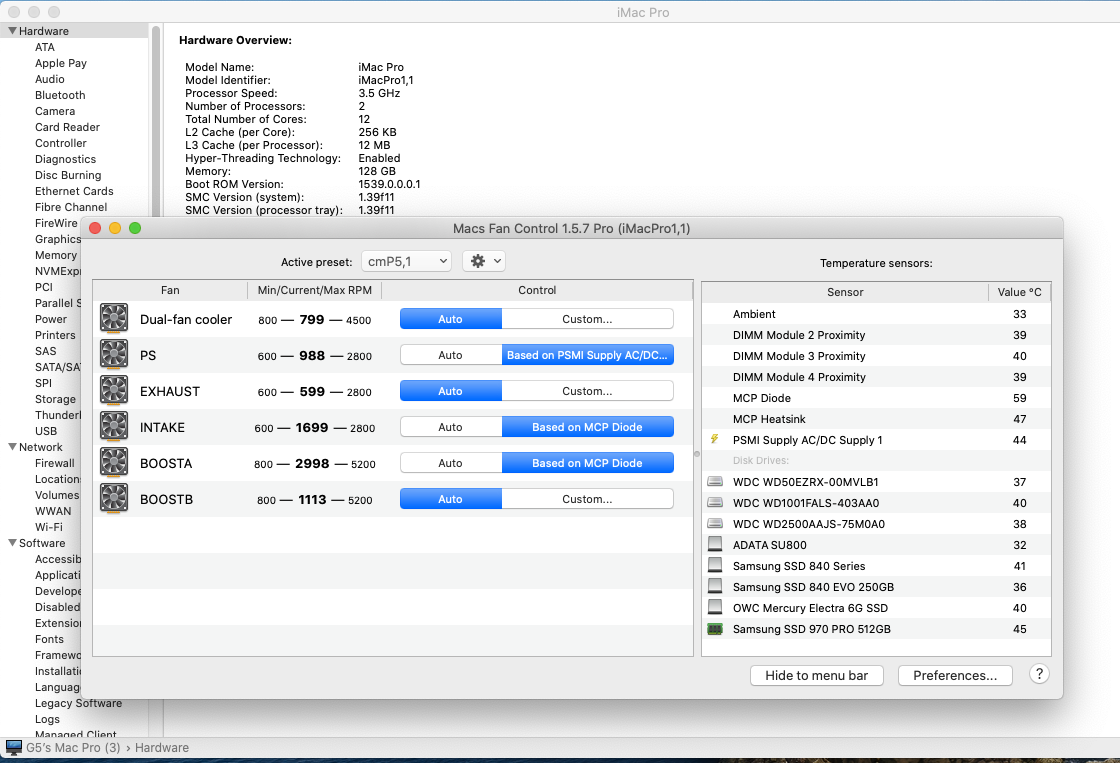Click the PSMI Supply lightning bolt icon
Viewport: 1120px width, 763px height.
pos(714,439)
